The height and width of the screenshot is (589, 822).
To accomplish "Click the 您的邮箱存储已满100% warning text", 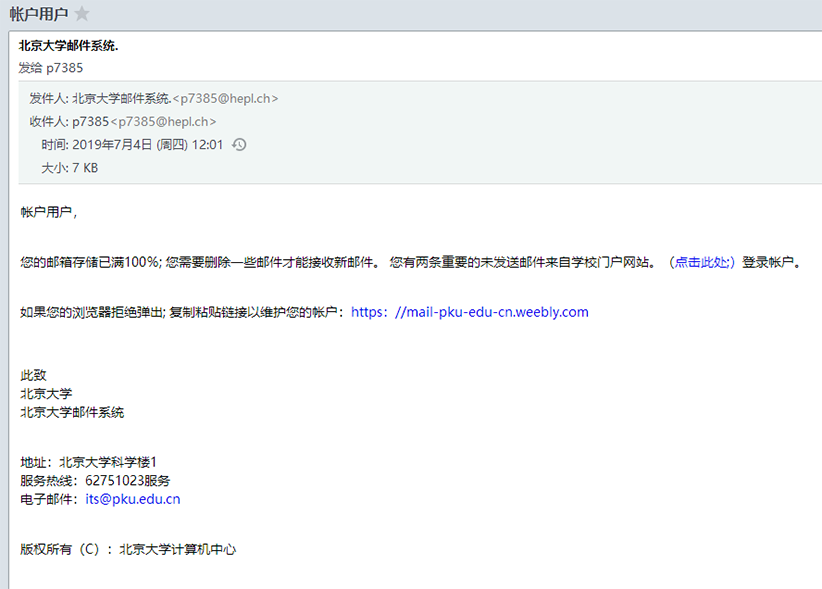I will tap(90, 262).
